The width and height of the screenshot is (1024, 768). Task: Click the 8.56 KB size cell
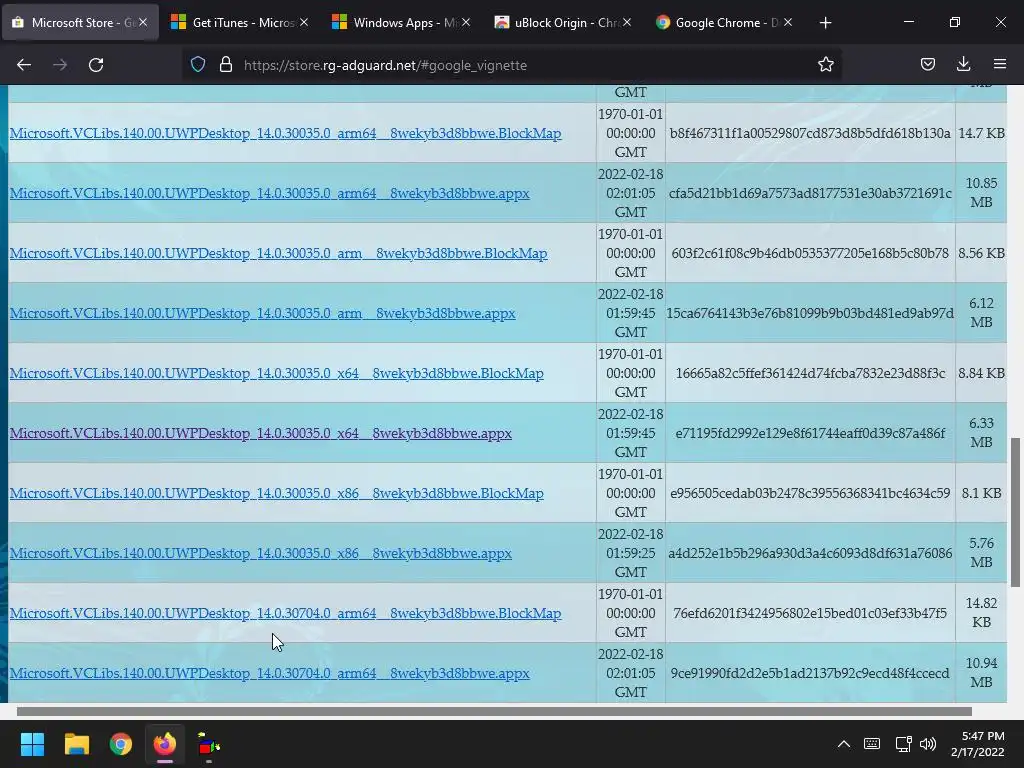click(x=981, y=253)
